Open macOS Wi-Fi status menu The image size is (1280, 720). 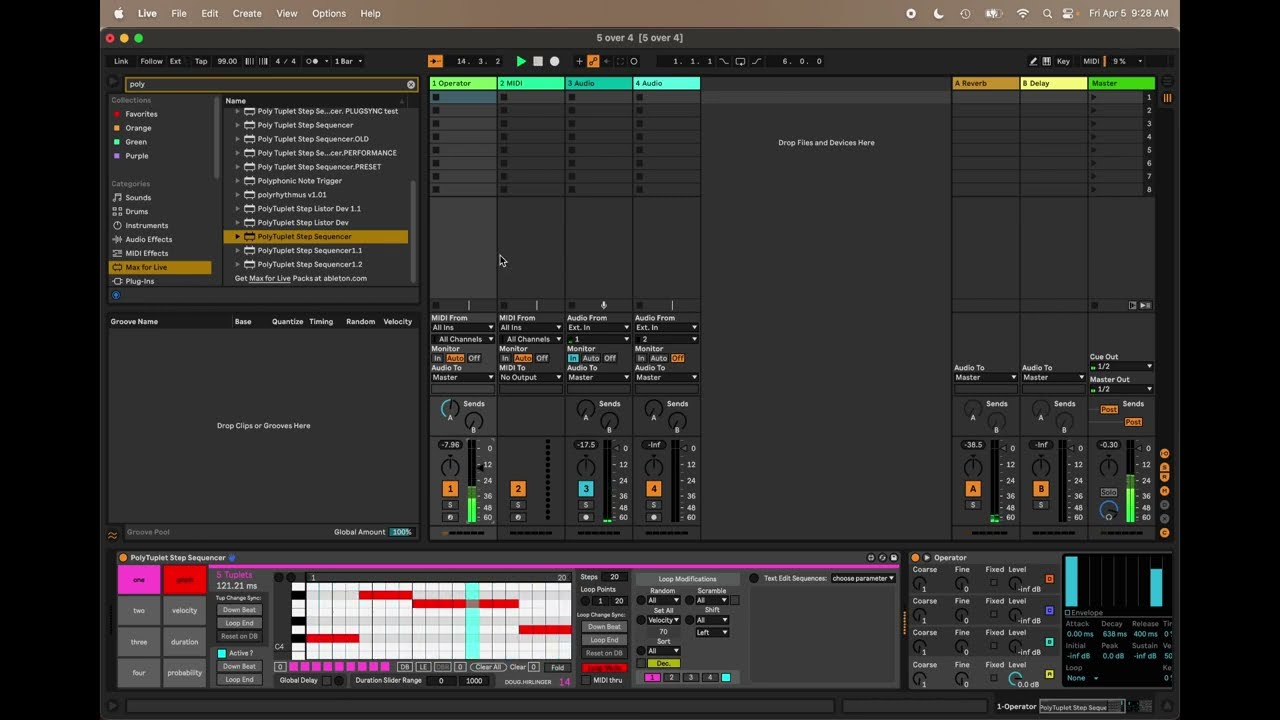pyautogui.click(x=1022, y=13)
